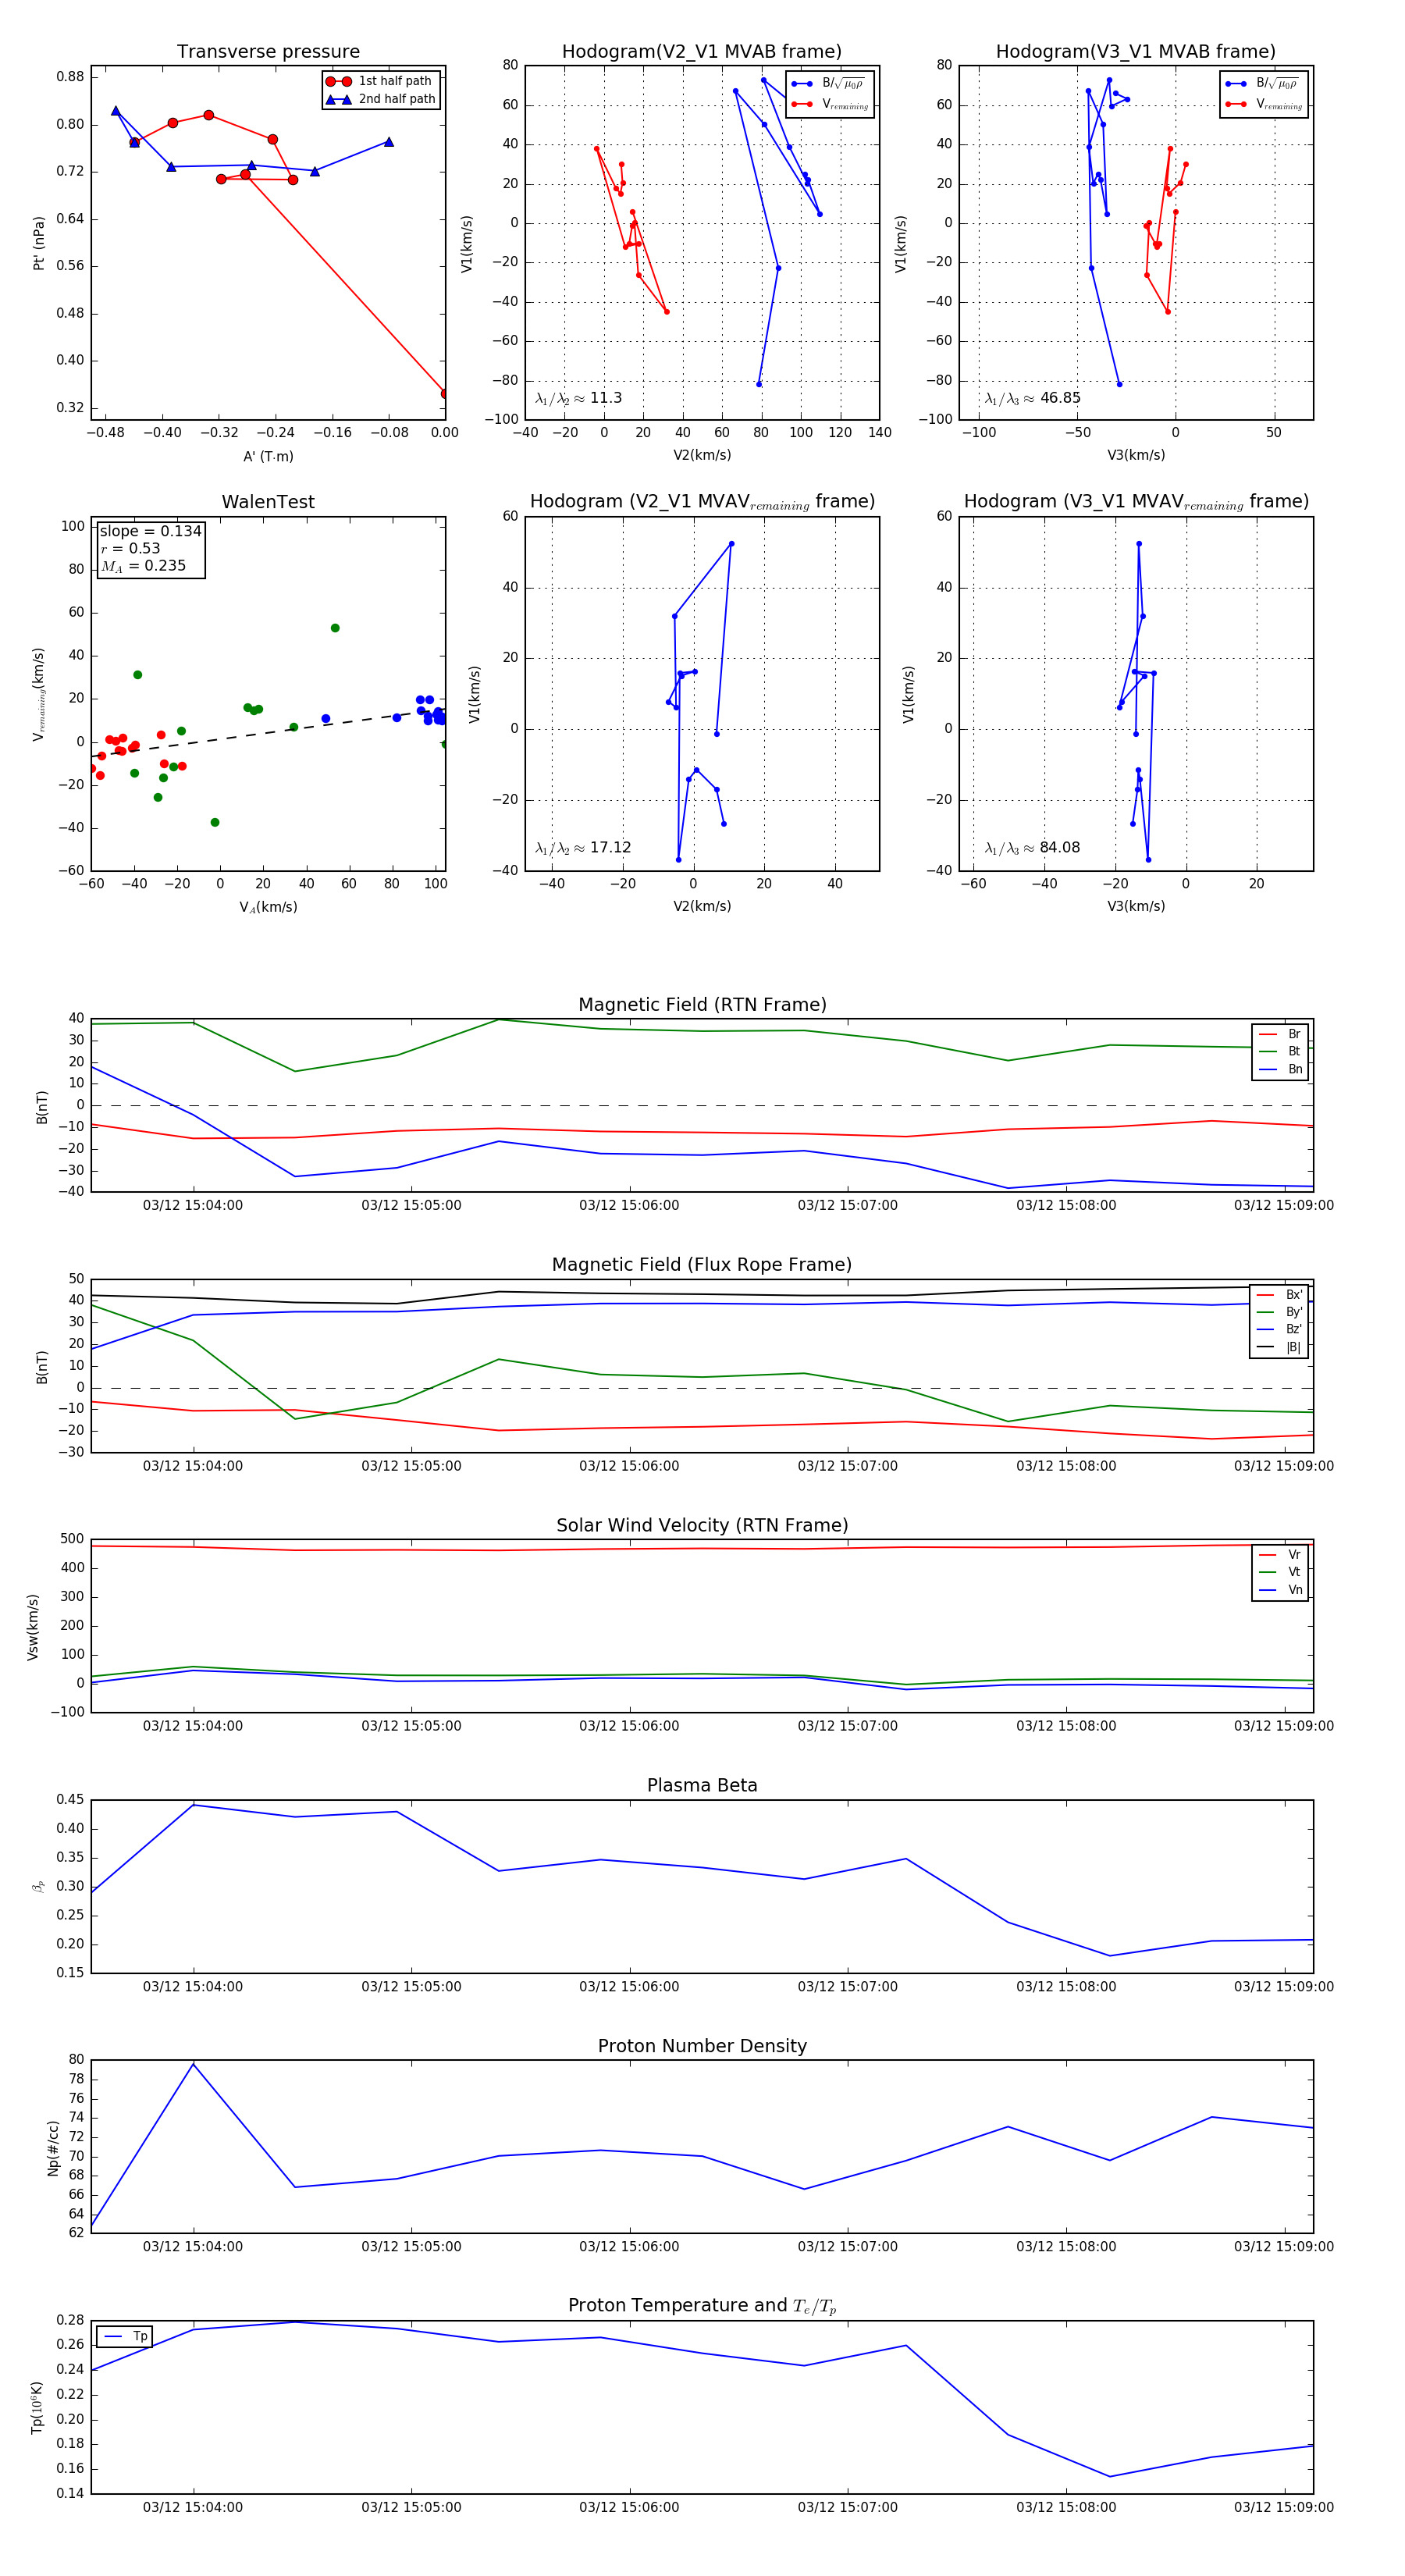Image resolution: width=1405 pixels, height=2576 pixels.
Task: Click "03/12 15:06:00" tick under Plasma Beta plot
Action: point(629,1987)
